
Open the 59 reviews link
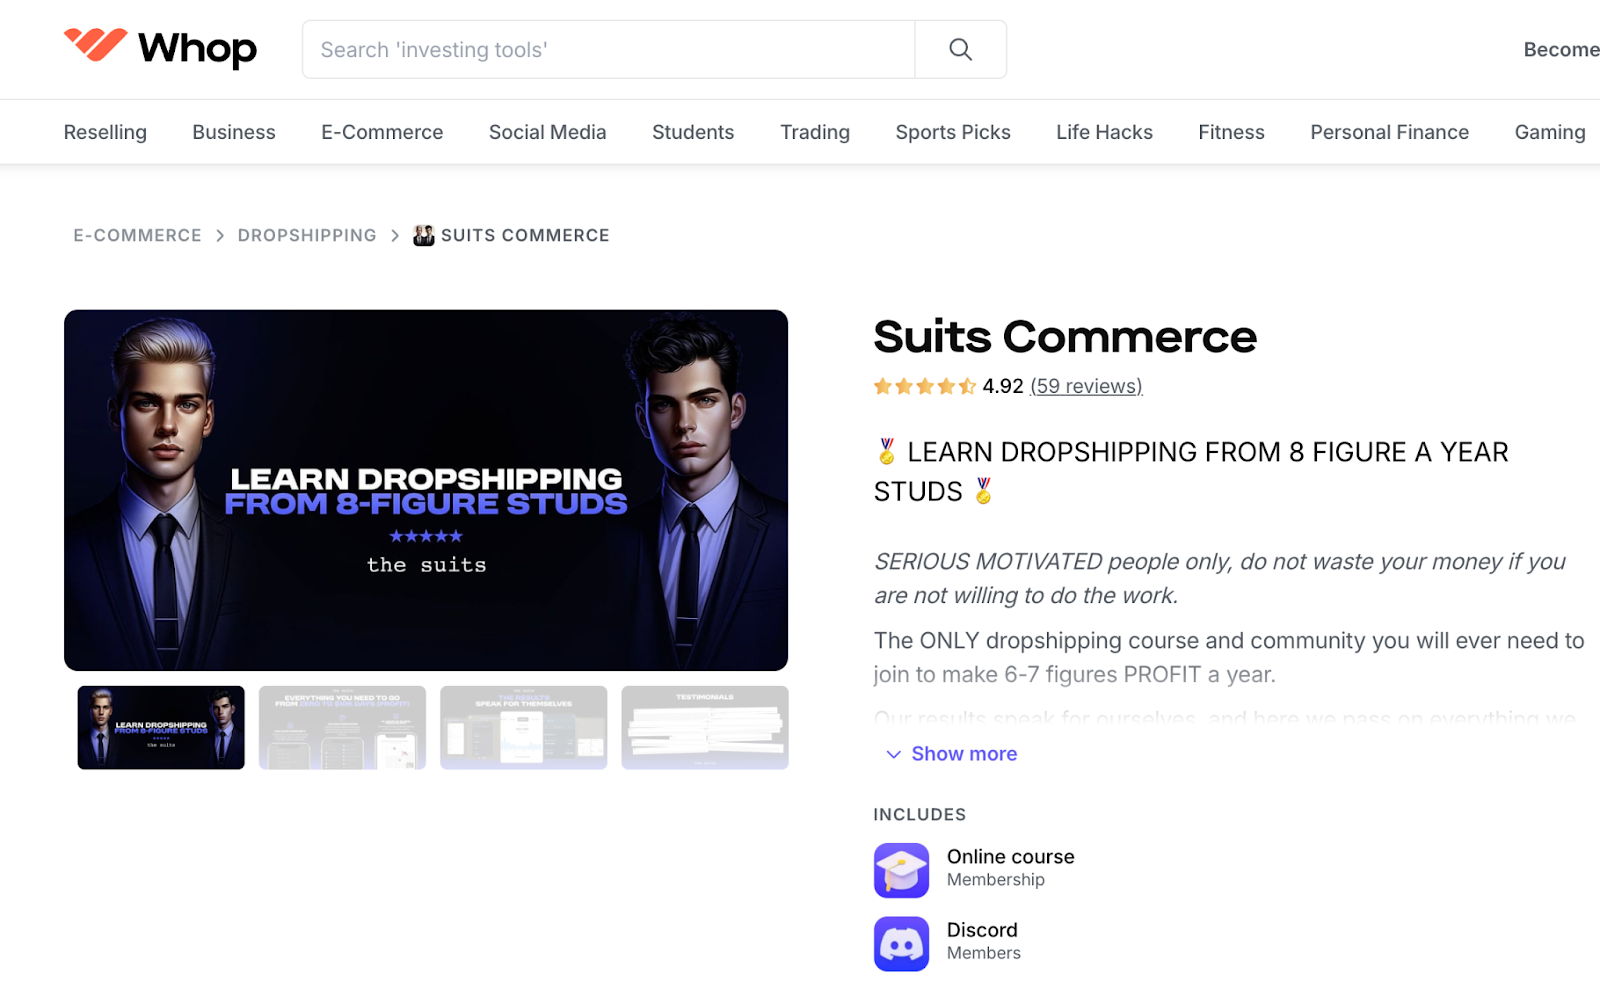1086,386
